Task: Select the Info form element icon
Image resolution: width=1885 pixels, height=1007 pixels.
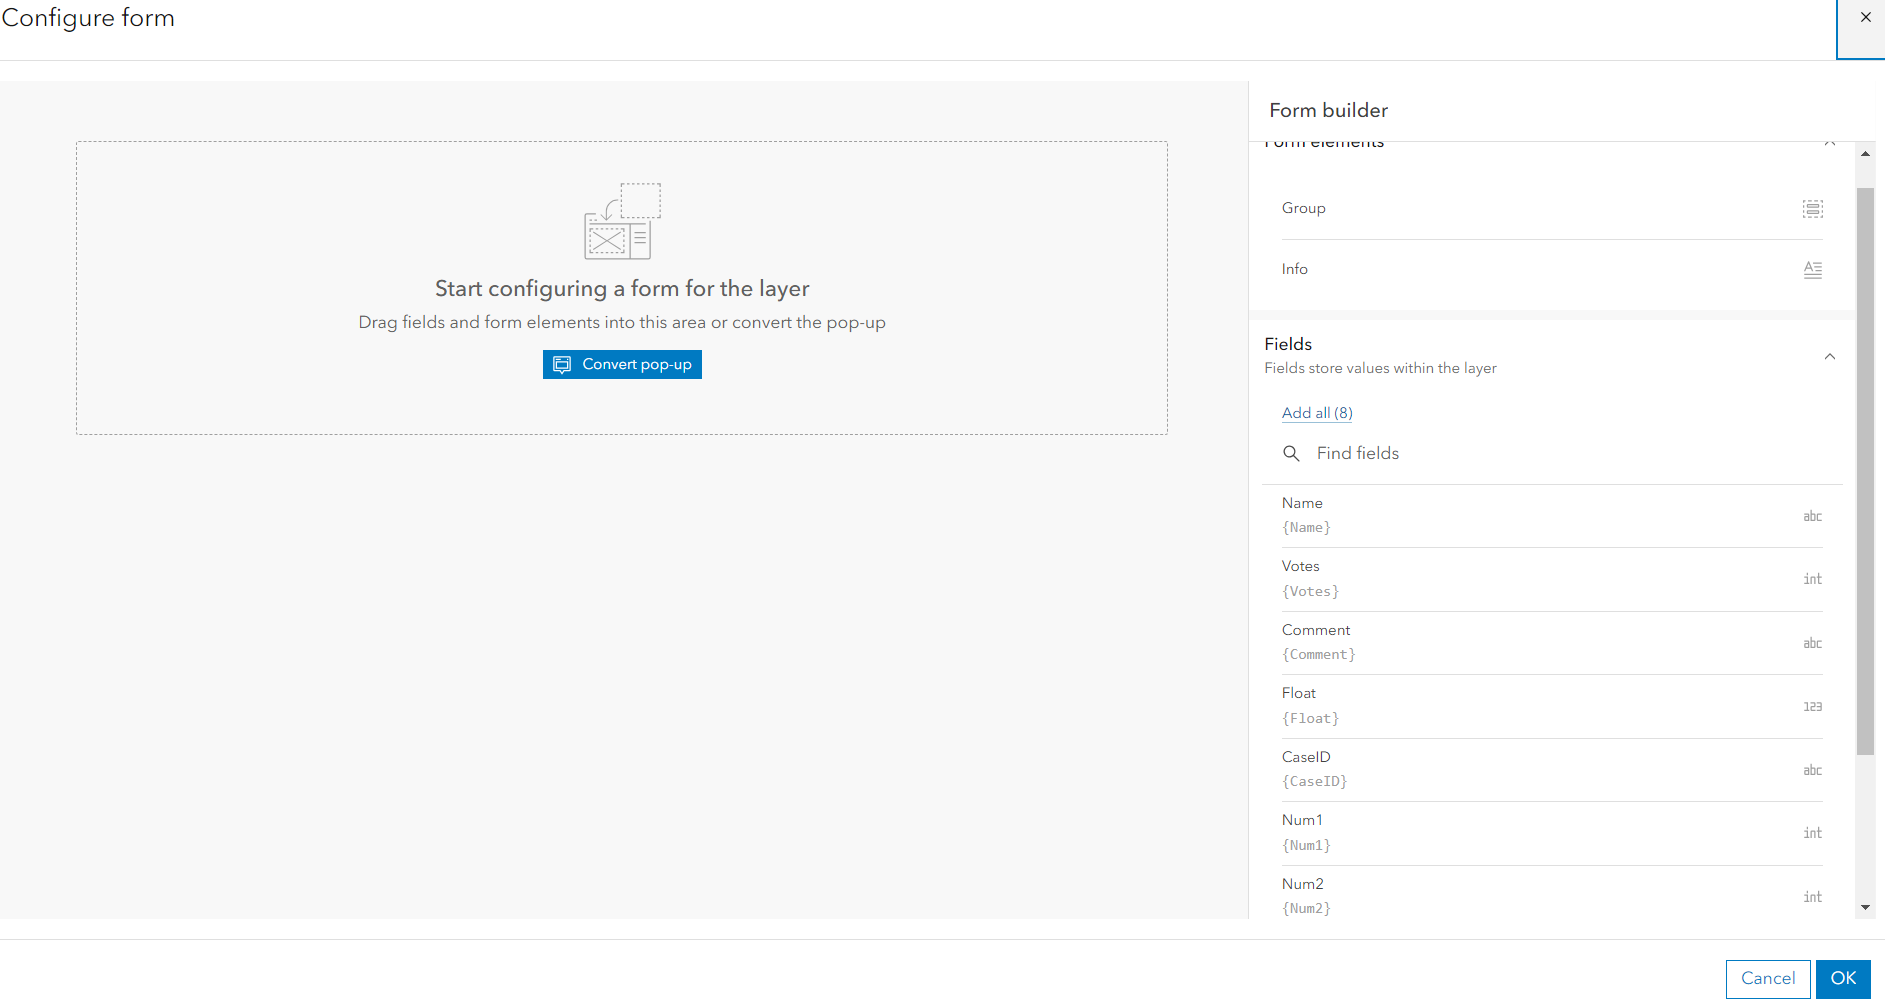Action: coord(1813,269)
